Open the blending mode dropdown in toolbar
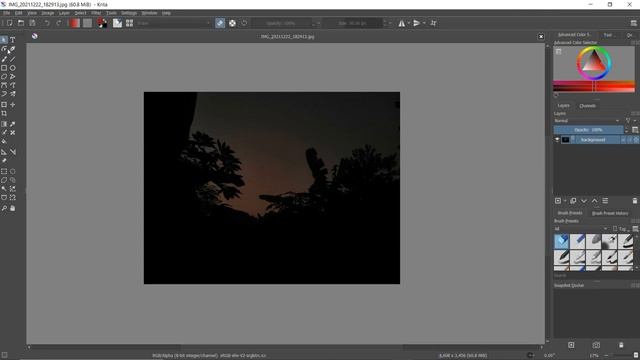This screenshot has height=360, width=640. tap(173, 23)
